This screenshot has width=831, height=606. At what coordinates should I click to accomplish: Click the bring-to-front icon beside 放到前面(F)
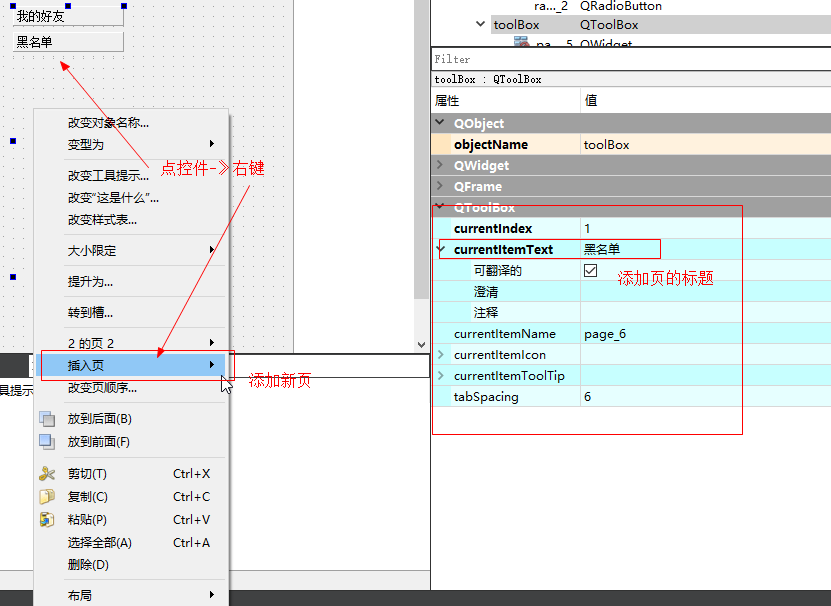47,442
